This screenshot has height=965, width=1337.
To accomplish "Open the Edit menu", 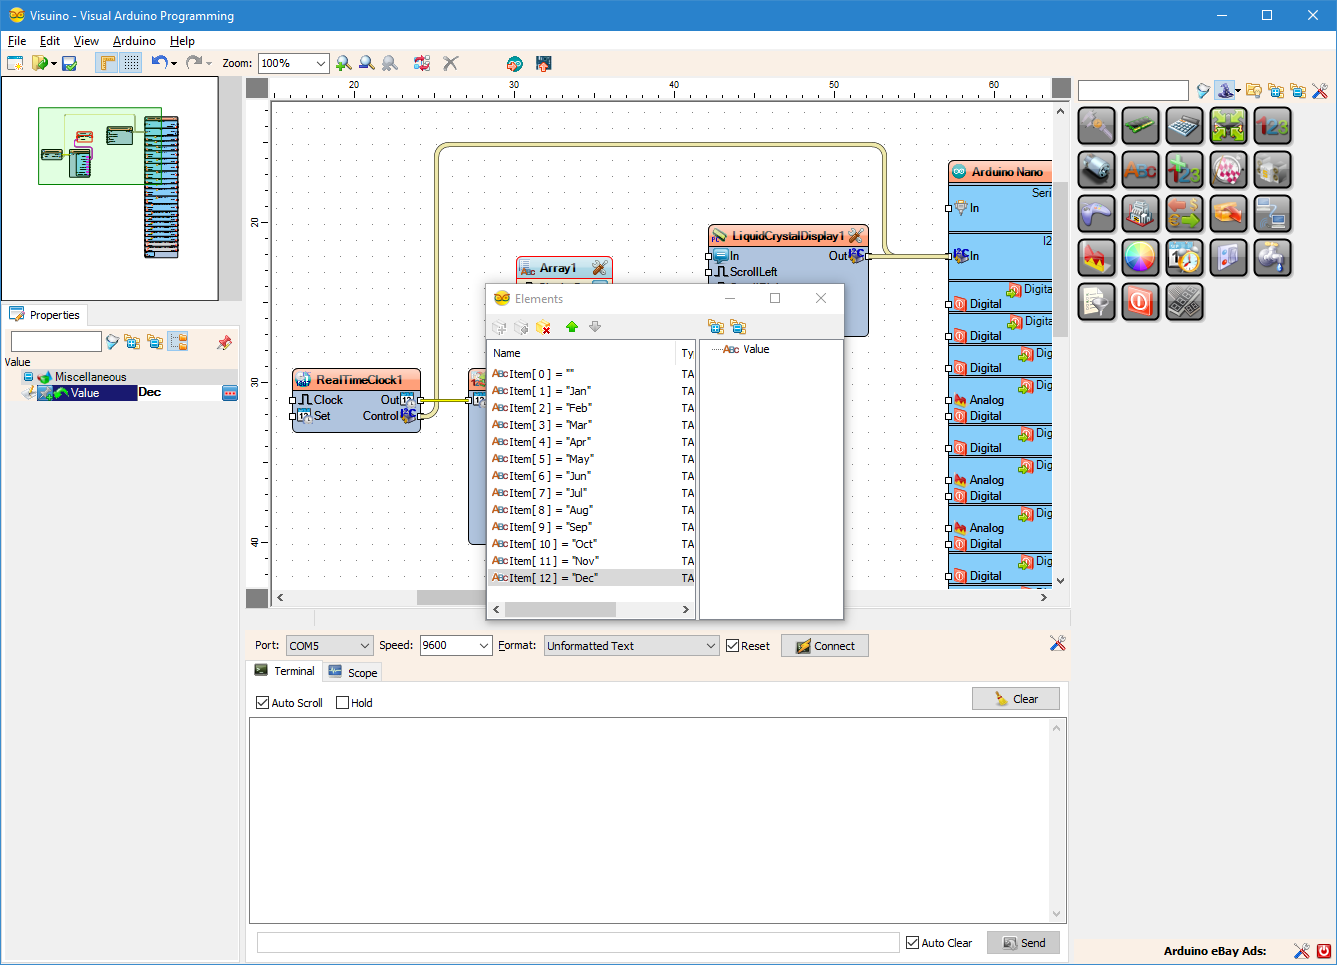I will [x=50, y=41].
